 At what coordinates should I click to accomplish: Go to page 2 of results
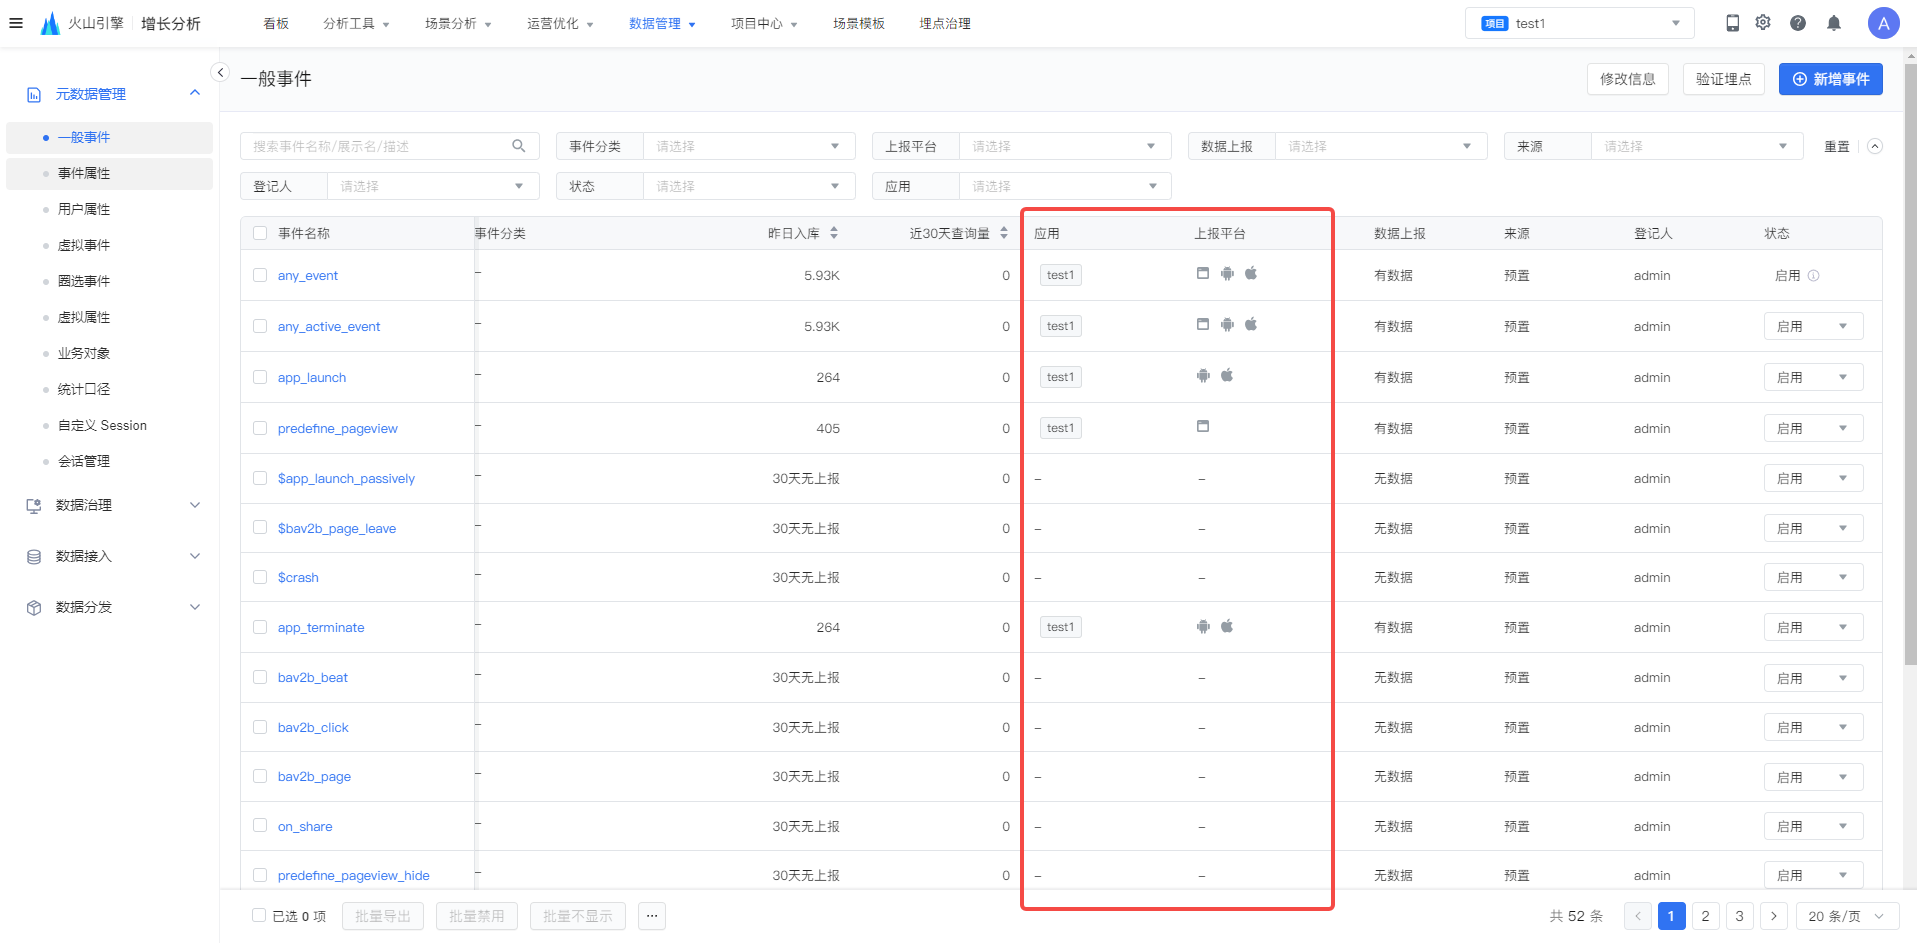pos(1706,916)
